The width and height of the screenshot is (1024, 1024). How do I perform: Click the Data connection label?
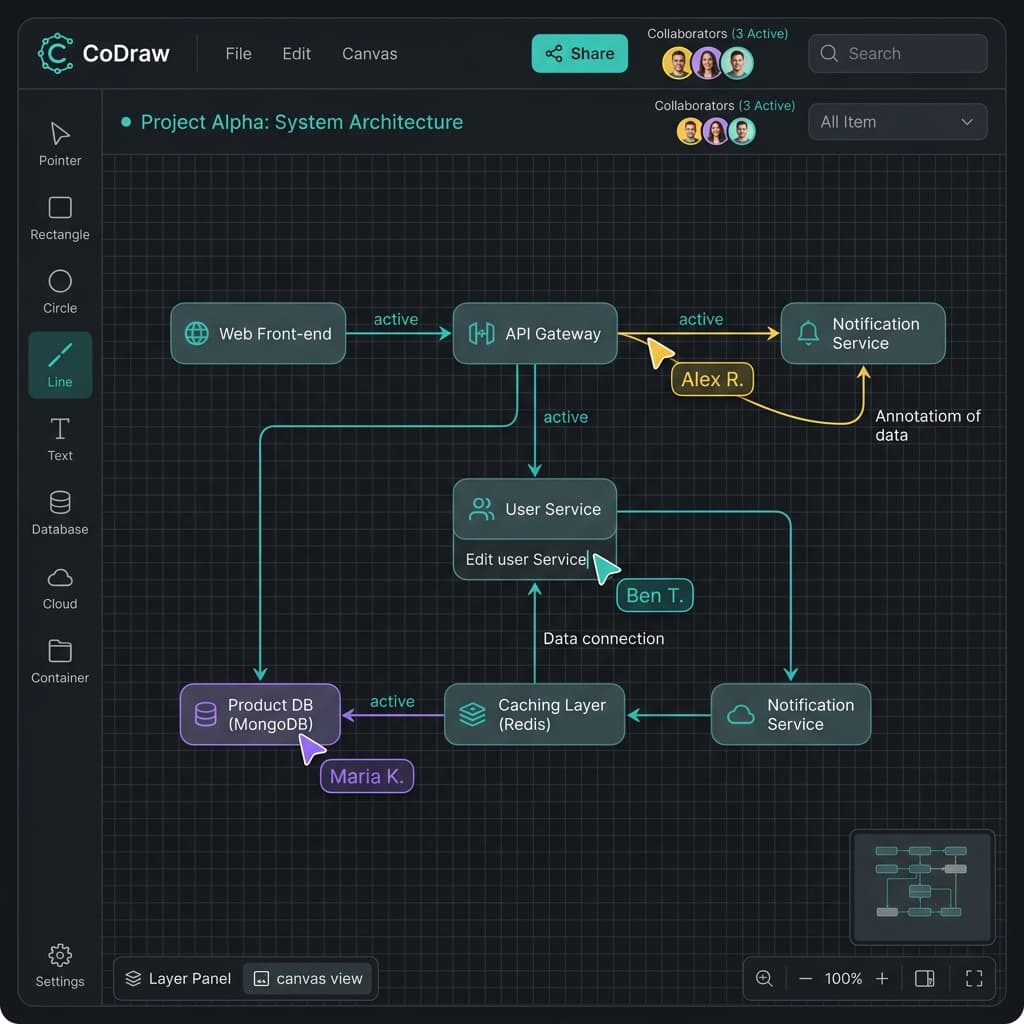point(603,639)
